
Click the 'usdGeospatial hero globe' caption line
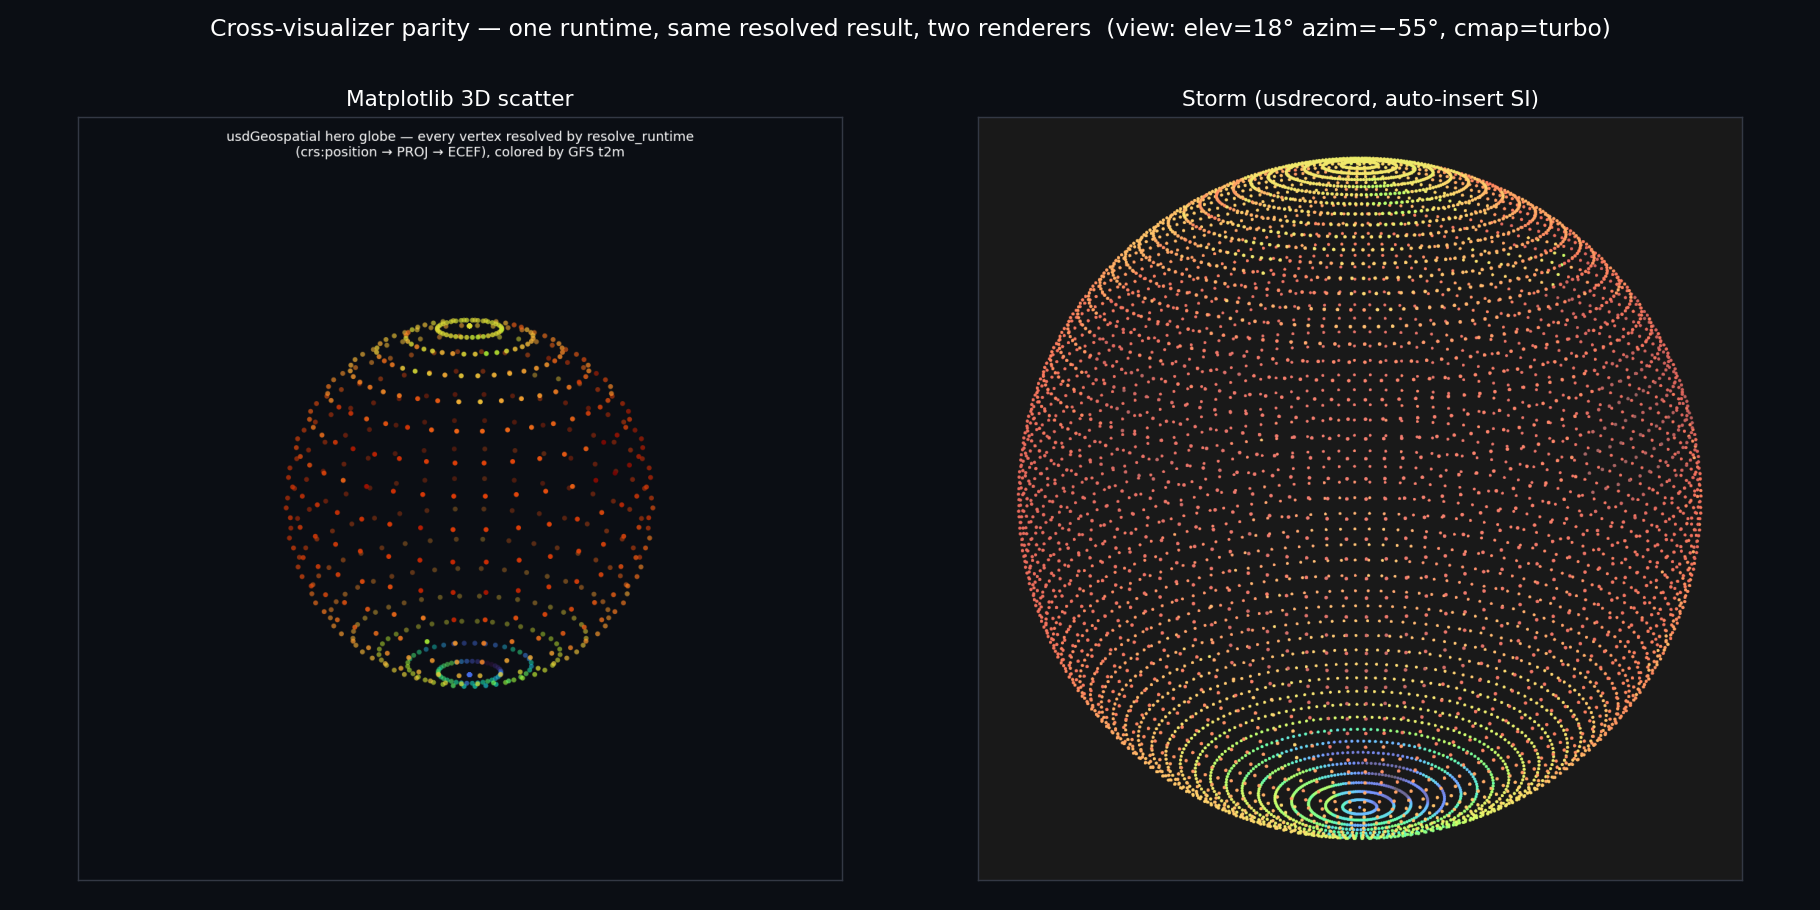[460, 136]
